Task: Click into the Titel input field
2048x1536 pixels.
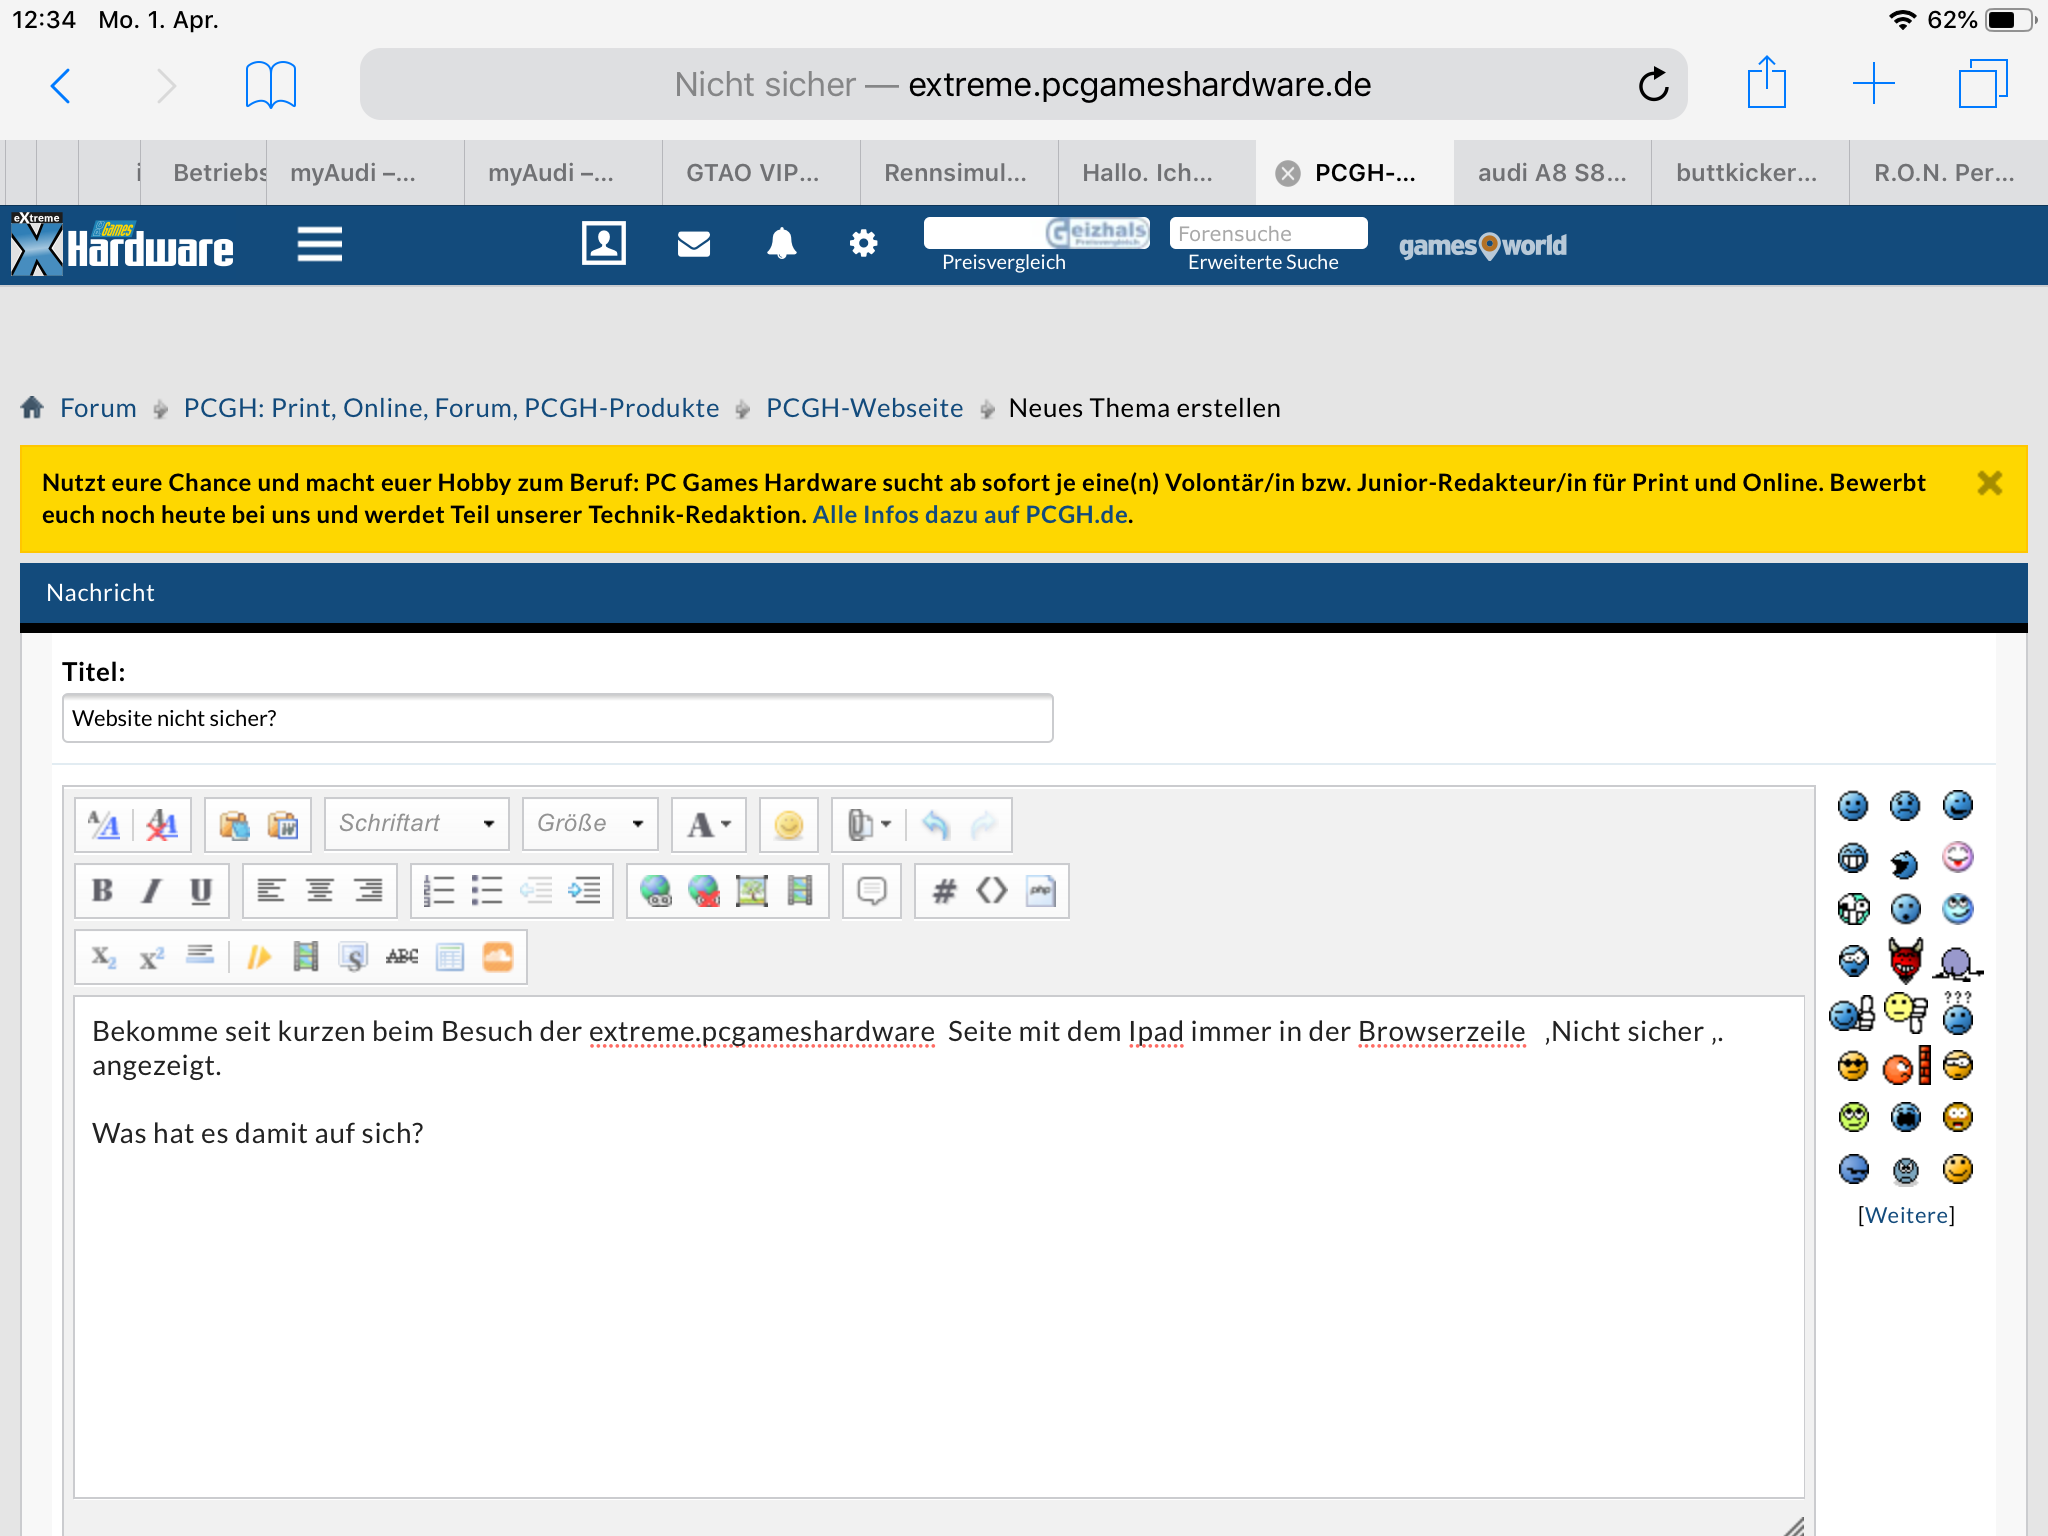Action: click(558, 718)
